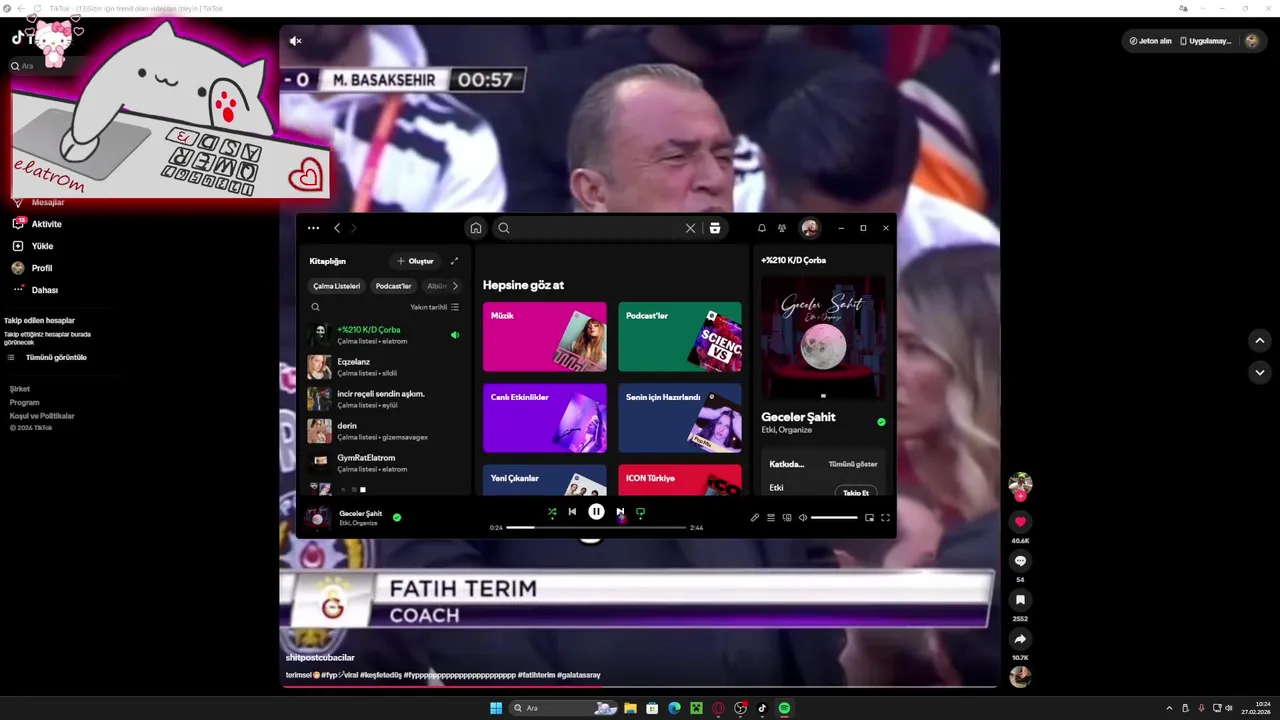Image resolution: width=1280 pixels, height=720 pixels.
Task: Open Eqzelanz playlist
Action: 384,367
